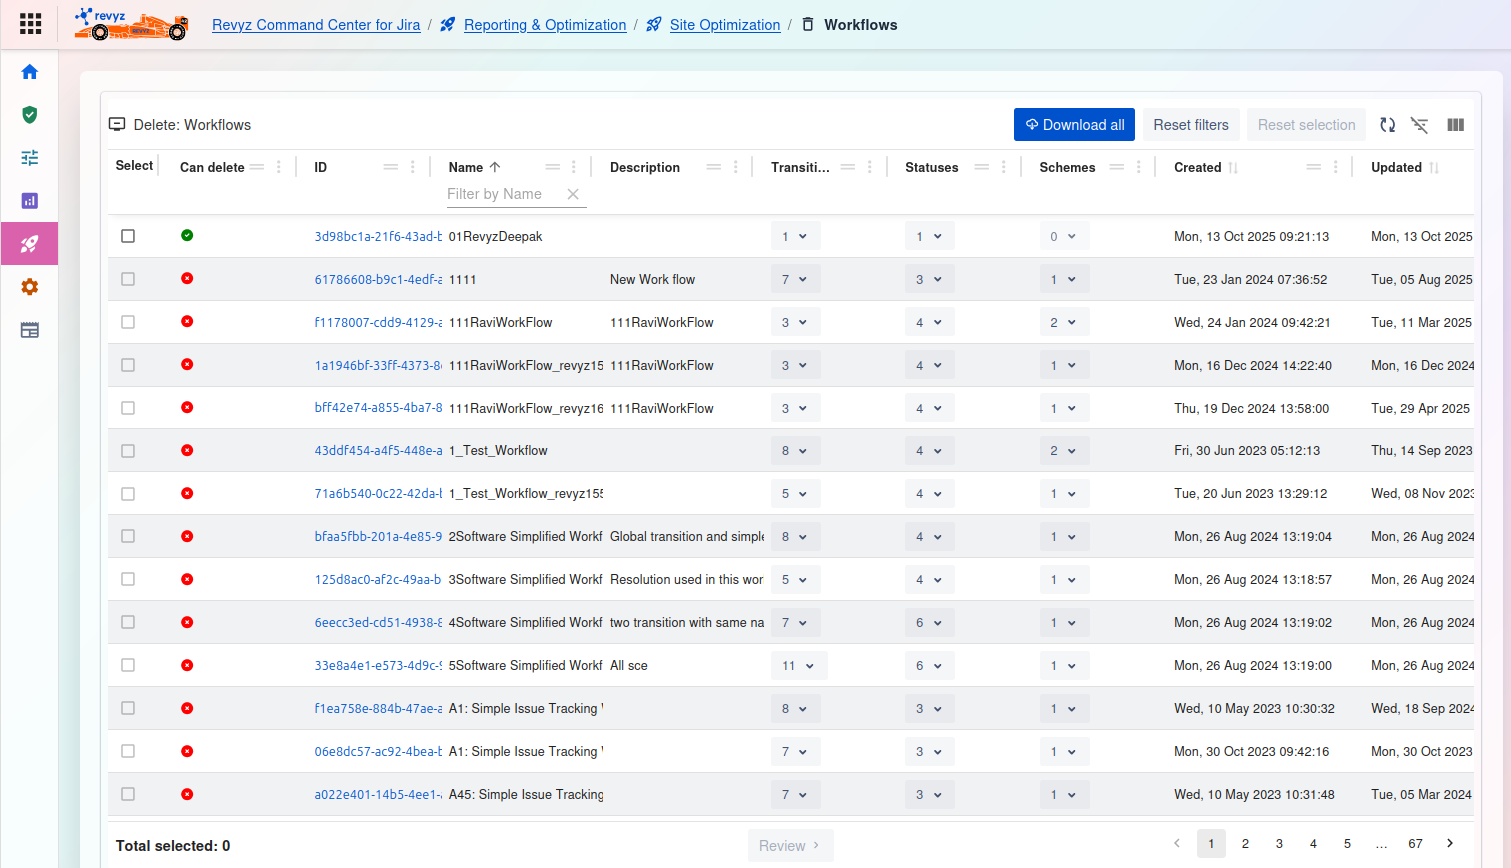Click the Download all button

[1074, 125]
